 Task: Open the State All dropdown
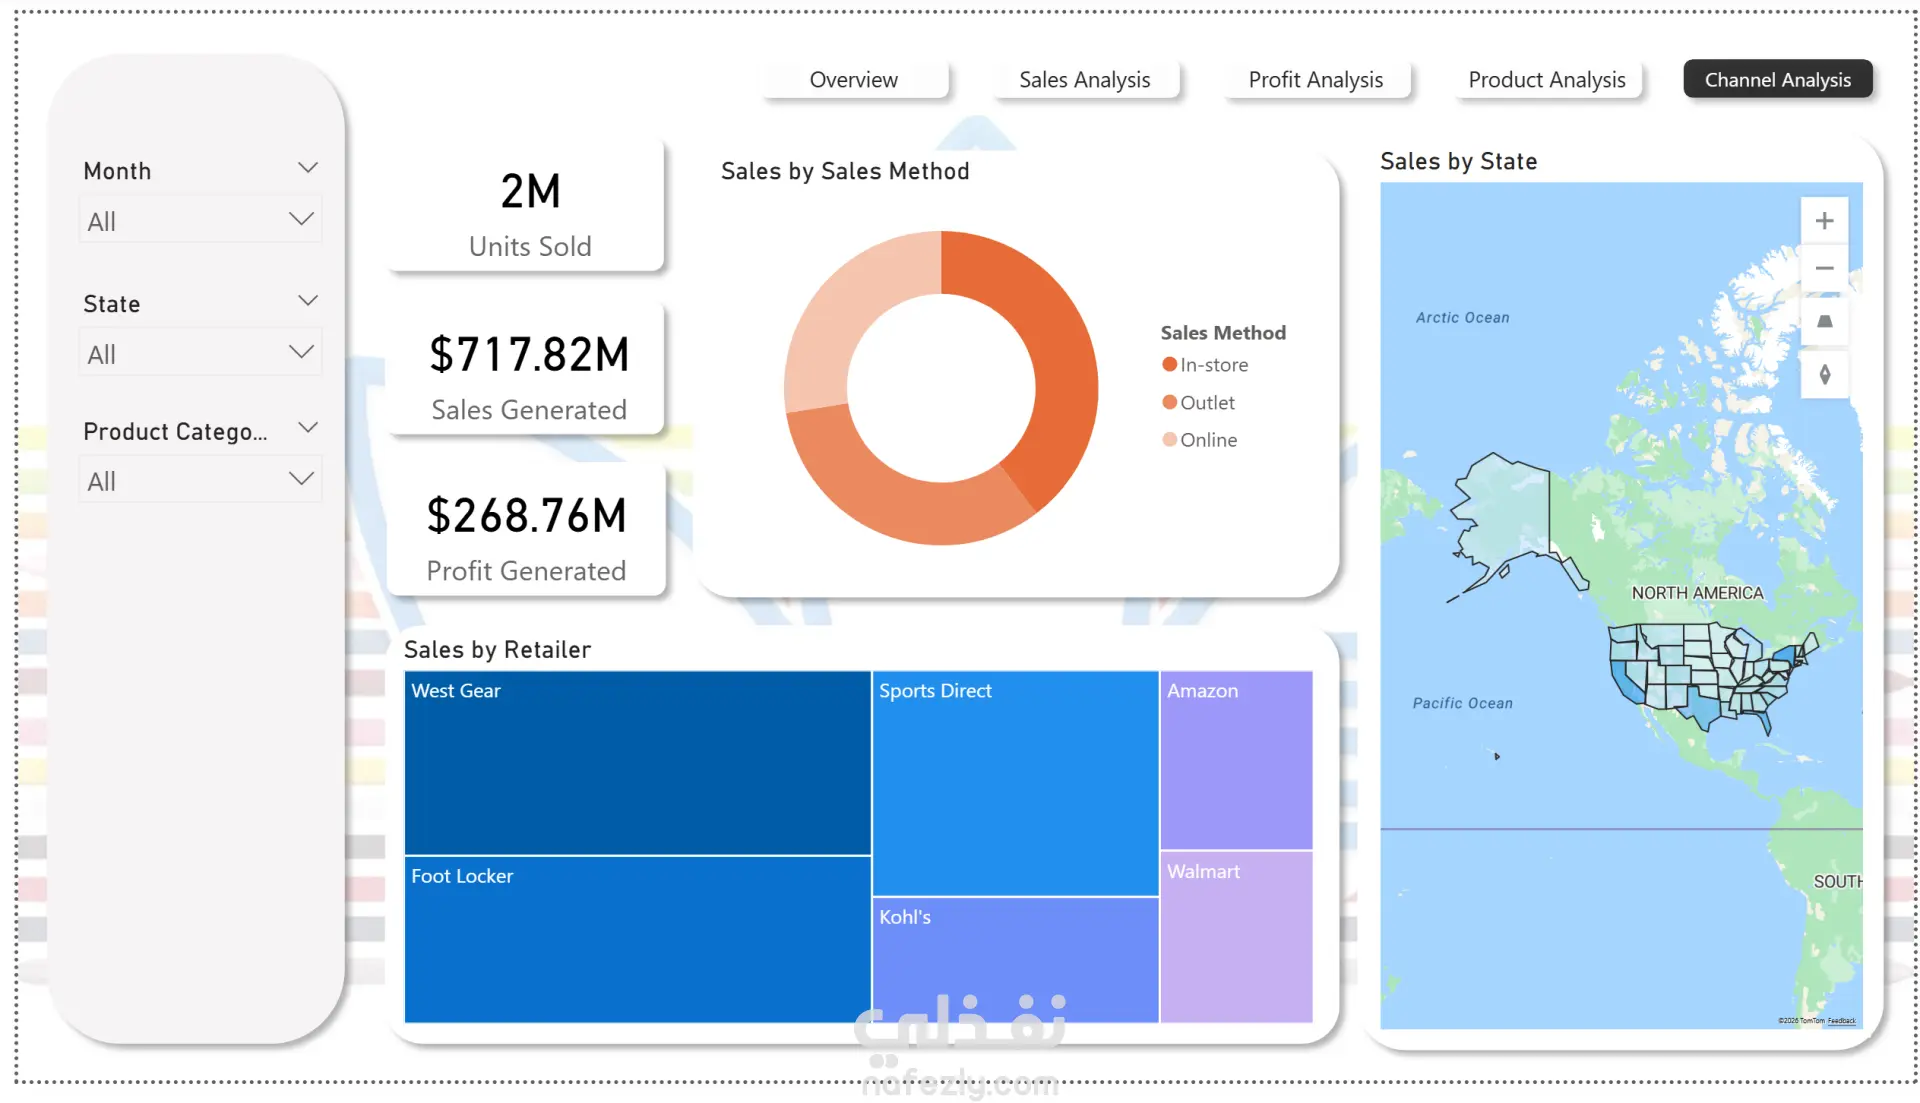pyautogui.click(x=200, y=353)
